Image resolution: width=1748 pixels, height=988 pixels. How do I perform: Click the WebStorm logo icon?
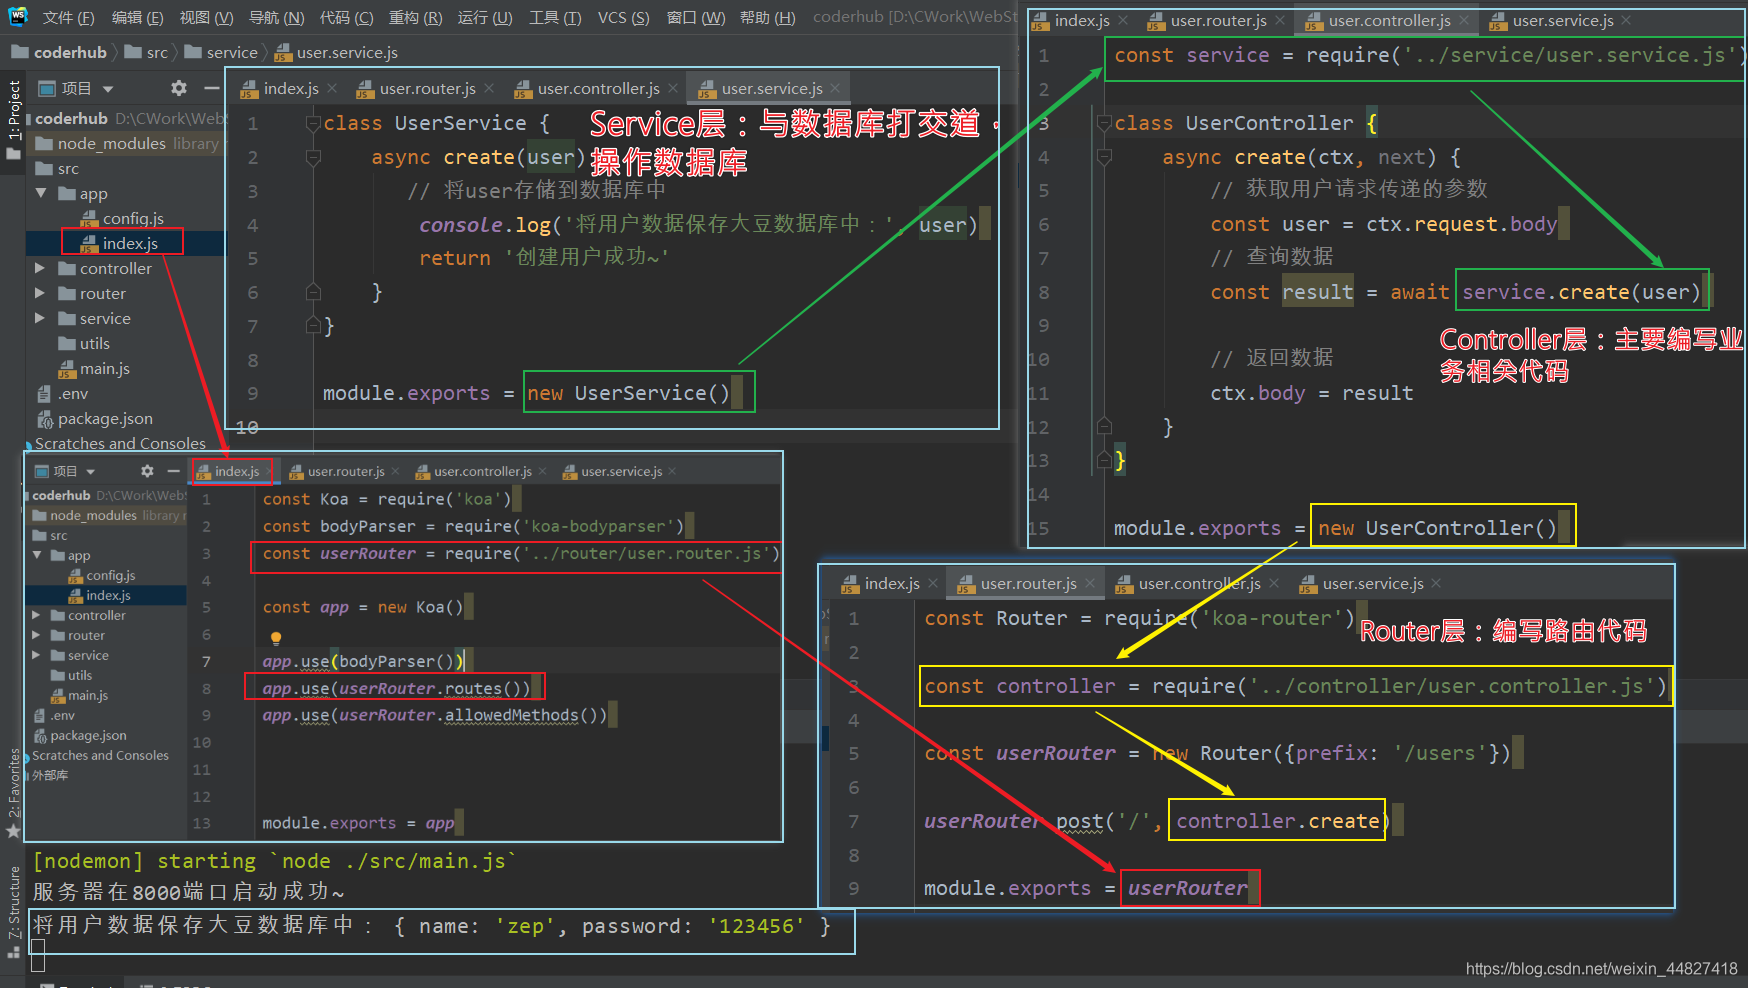coord(18,17)
